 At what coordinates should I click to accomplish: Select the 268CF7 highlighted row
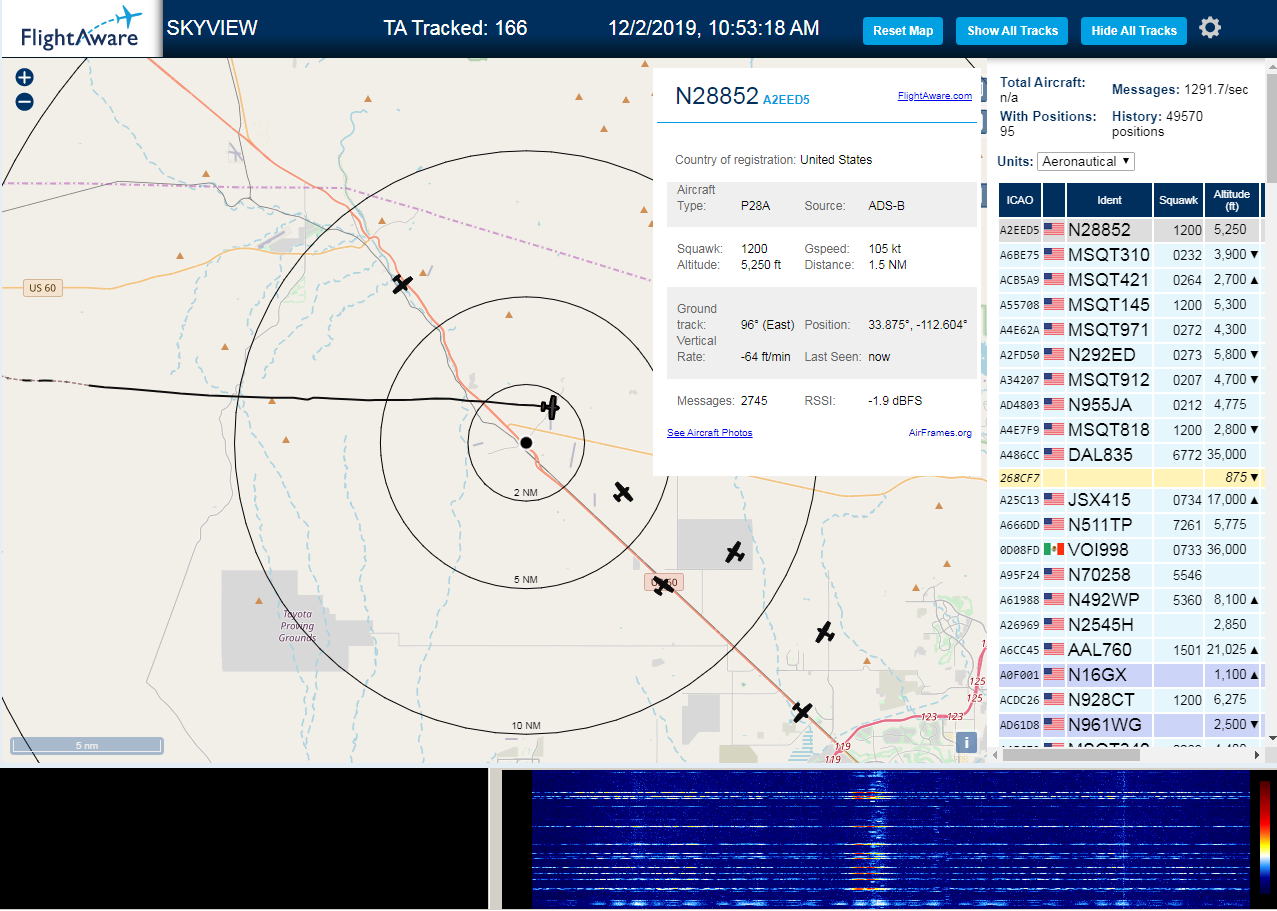point(1130,477)
